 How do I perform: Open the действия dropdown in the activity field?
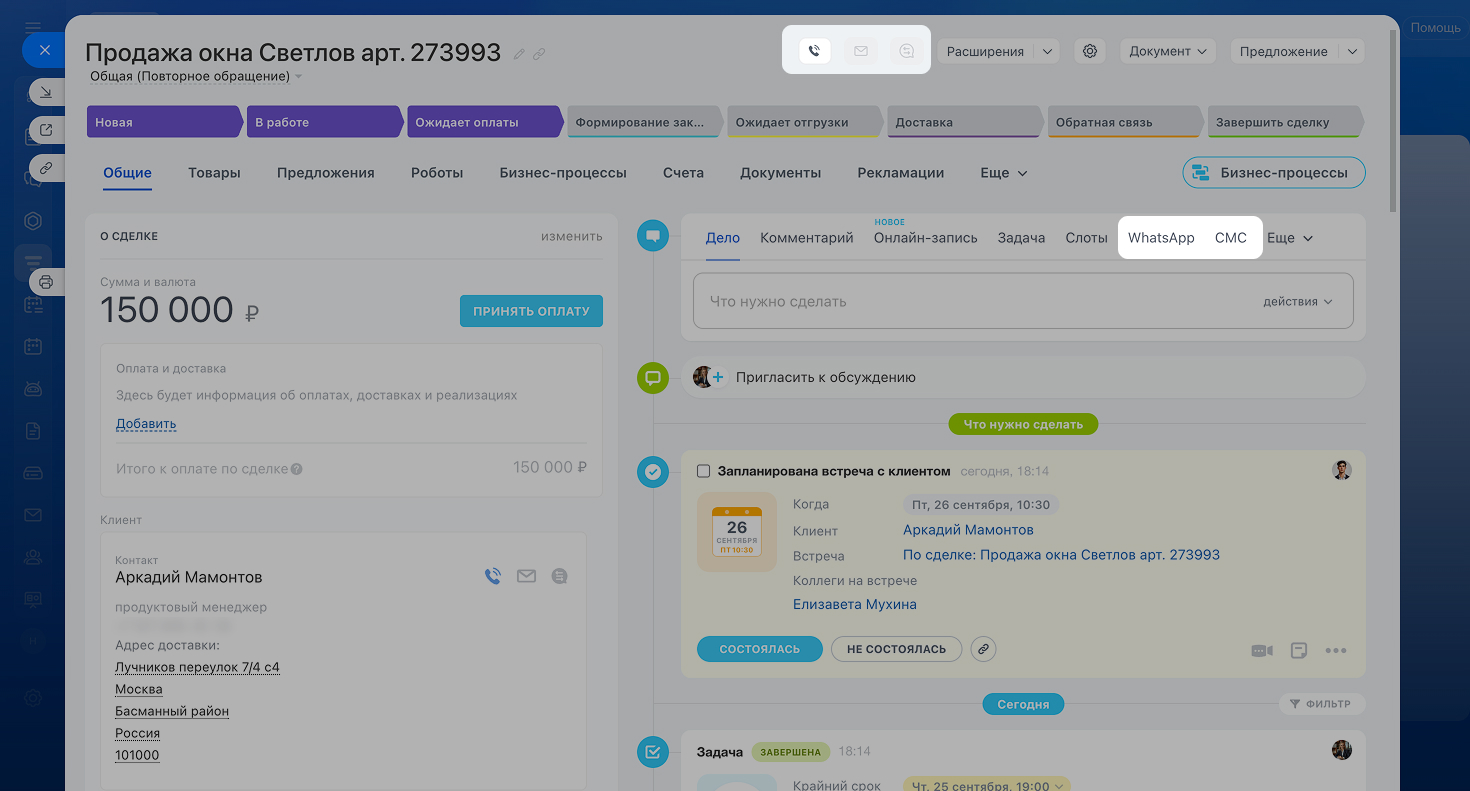tap(1298, 301)
